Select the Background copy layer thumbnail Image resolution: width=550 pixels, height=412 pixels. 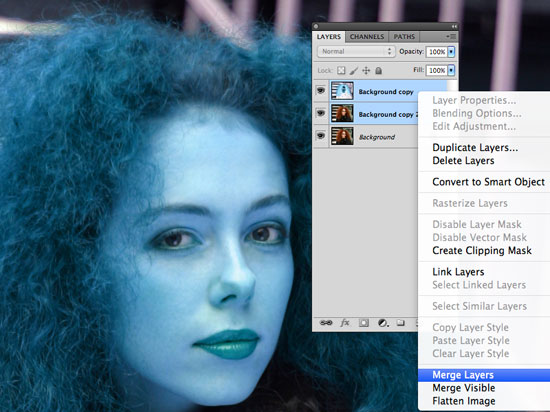342,91
